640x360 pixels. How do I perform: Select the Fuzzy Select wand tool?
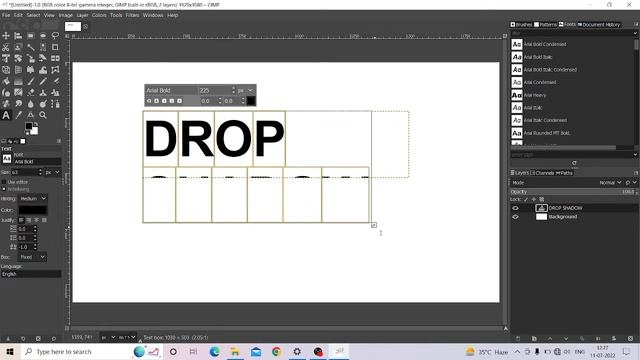pyautogui.click(x=31, y=47)
